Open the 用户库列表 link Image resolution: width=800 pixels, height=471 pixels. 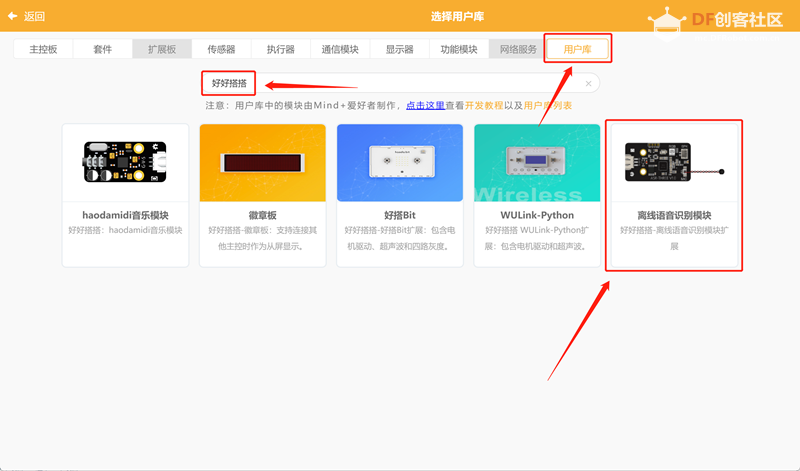[547, 106]
